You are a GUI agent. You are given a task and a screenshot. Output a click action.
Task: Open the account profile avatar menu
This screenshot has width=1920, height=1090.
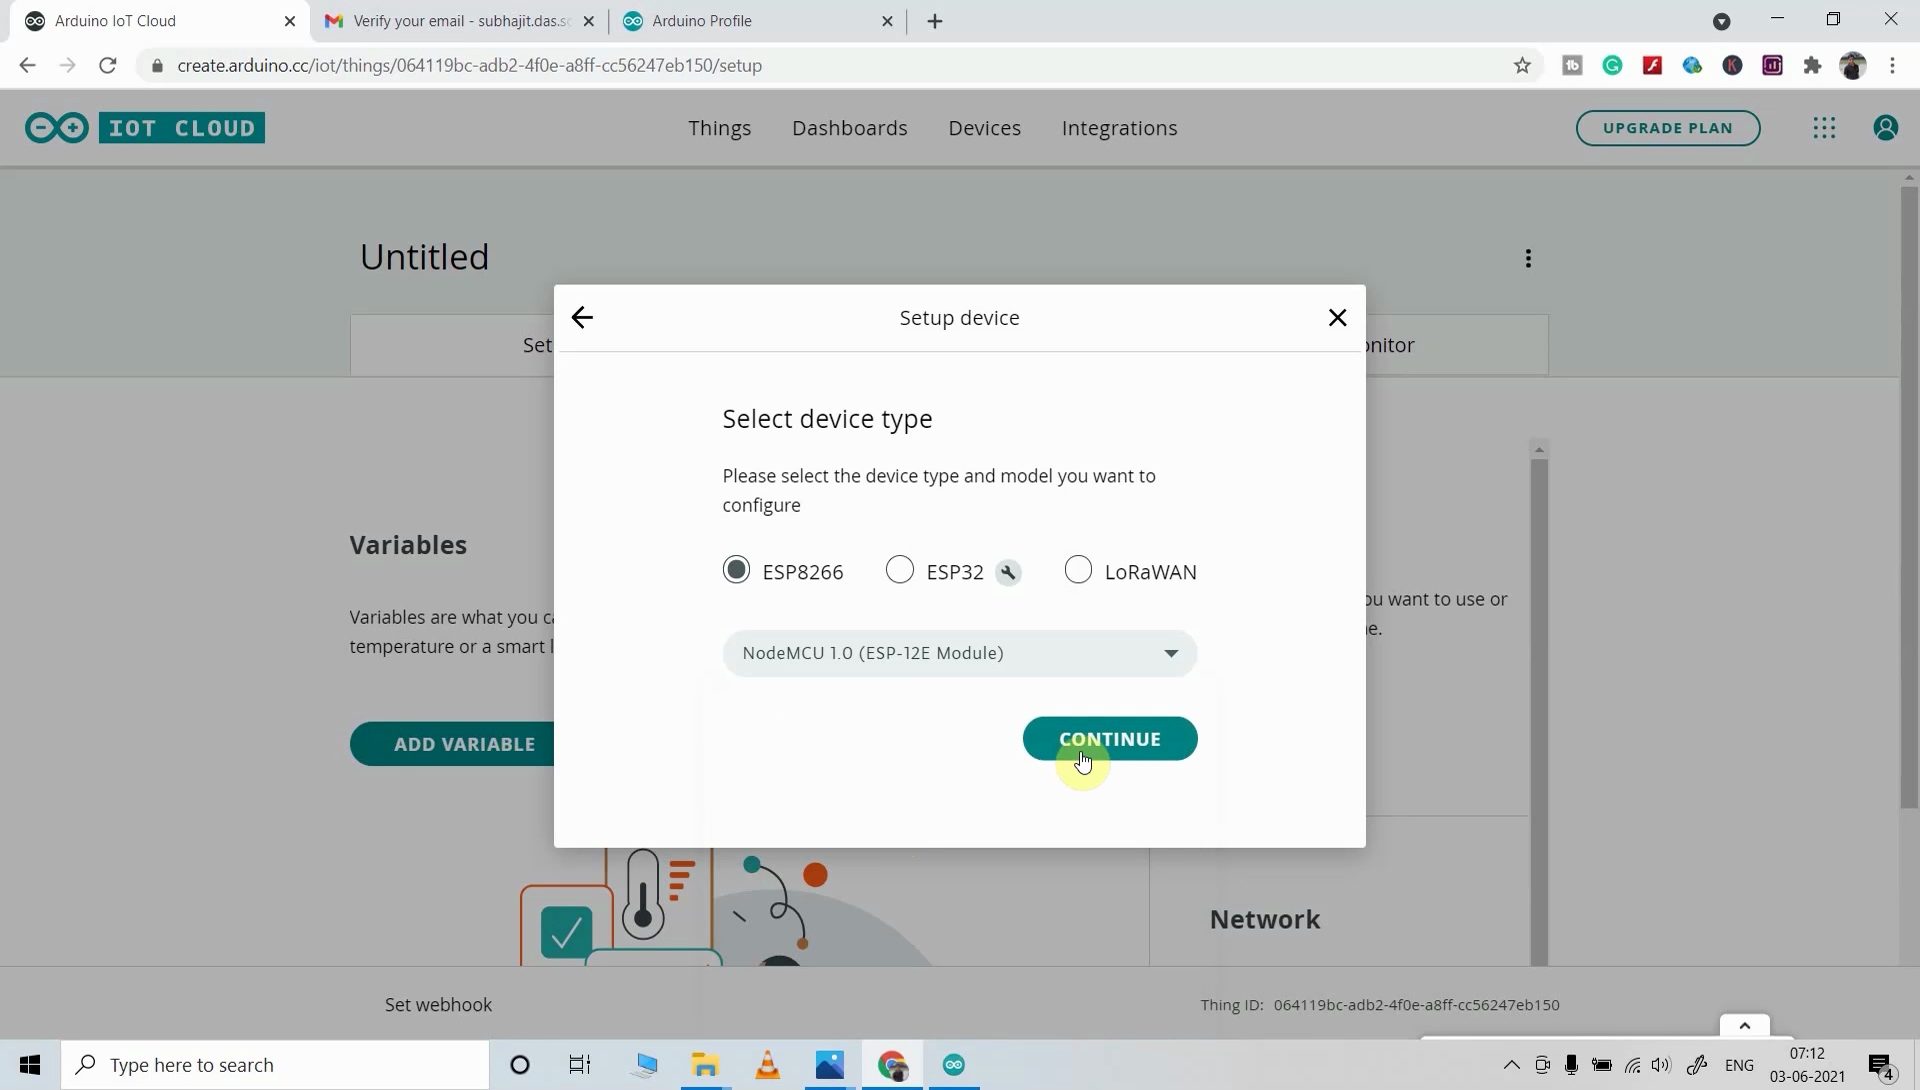(1886, 128)
